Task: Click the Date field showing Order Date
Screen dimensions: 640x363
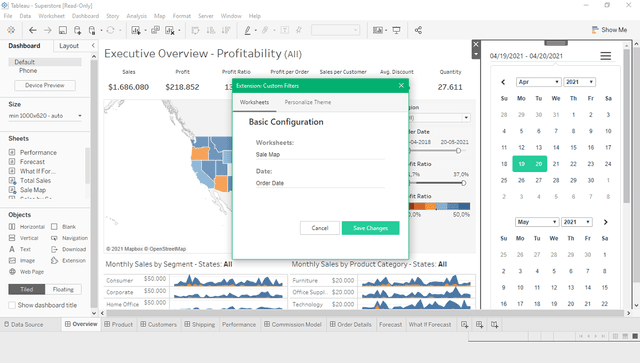Action: (x=320, y=183)
